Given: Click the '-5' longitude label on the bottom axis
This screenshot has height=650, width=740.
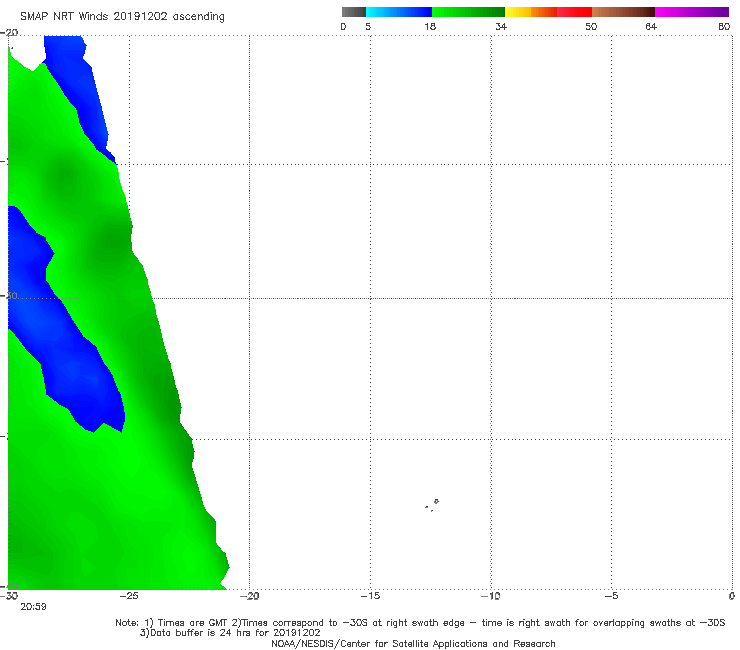Looking at the screenshot, I should click(612, 596).
